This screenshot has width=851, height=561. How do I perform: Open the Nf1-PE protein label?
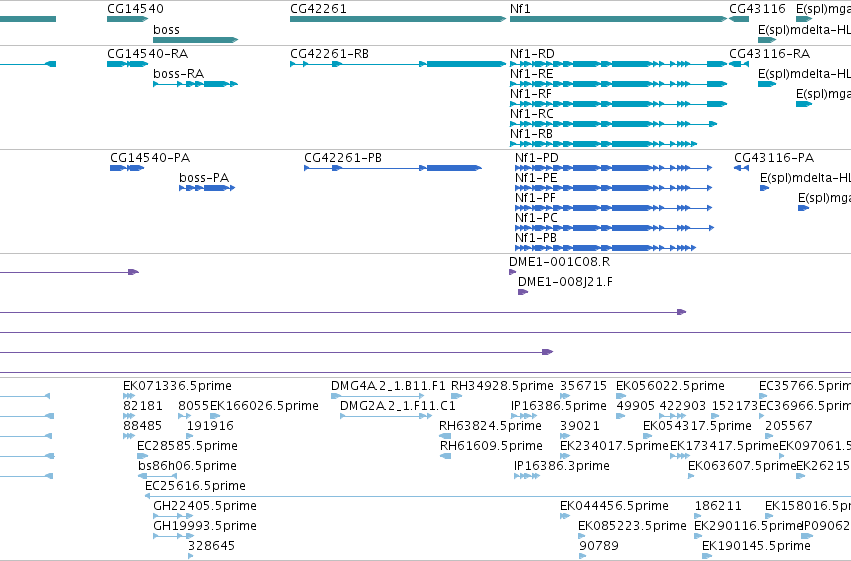pyautogui.click(x=536, y=178)
